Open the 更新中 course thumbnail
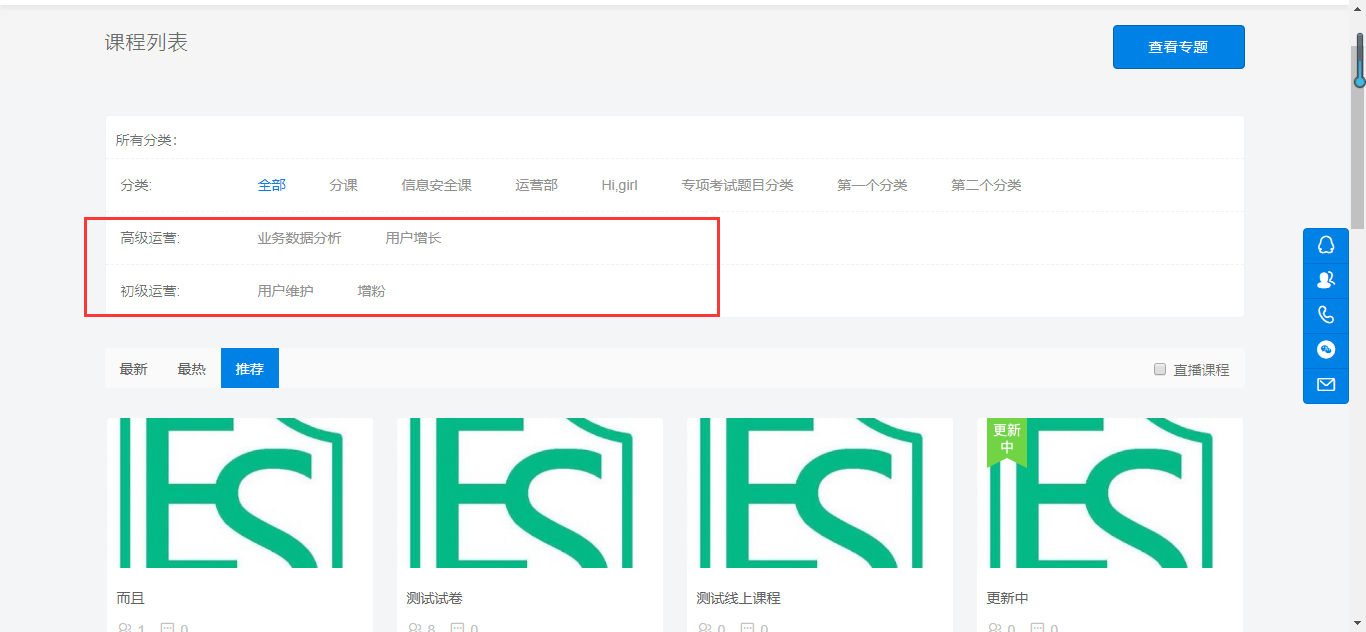The image size is (1366, 632). pyautogui.click(x=1110, y=493)
